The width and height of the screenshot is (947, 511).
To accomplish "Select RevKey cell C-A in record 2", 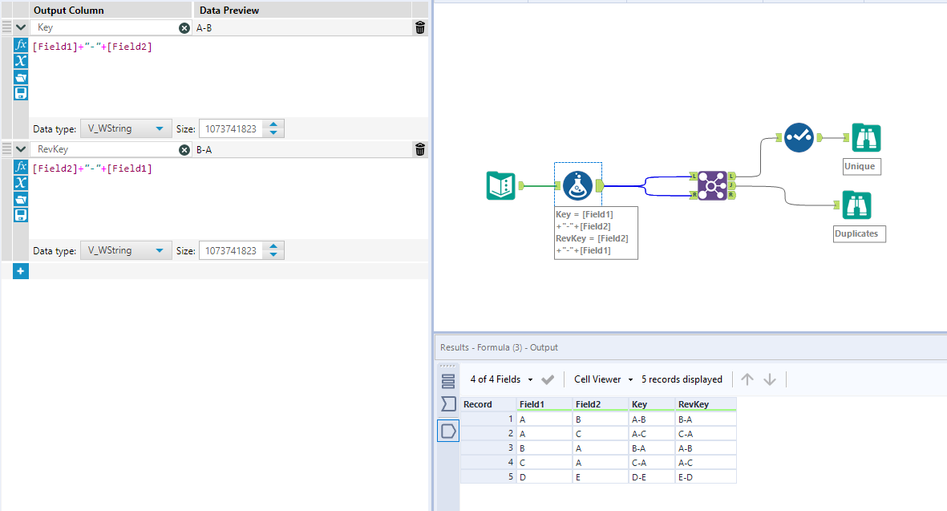I will tap(705, 434).
